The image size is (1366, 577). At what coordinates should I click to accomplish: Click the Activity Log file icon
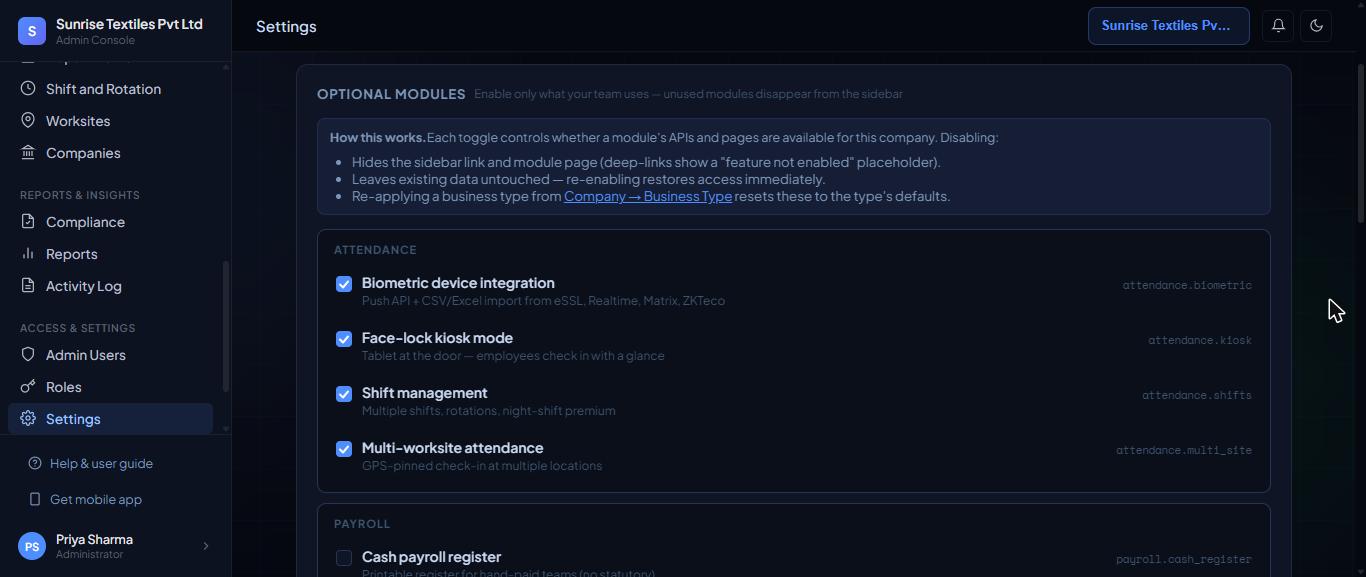point(28,286)
